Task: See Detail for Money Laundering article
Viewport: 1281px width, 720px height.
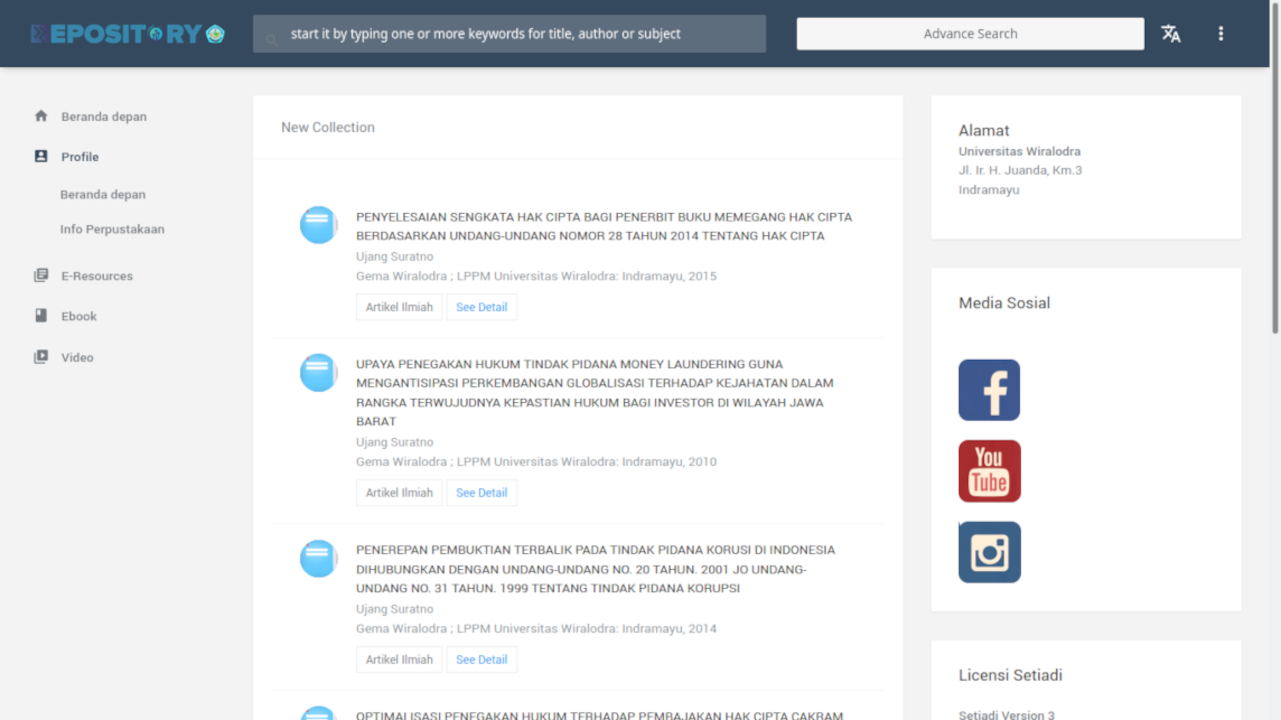Action: pyautogui.click(x=482, y=493)
